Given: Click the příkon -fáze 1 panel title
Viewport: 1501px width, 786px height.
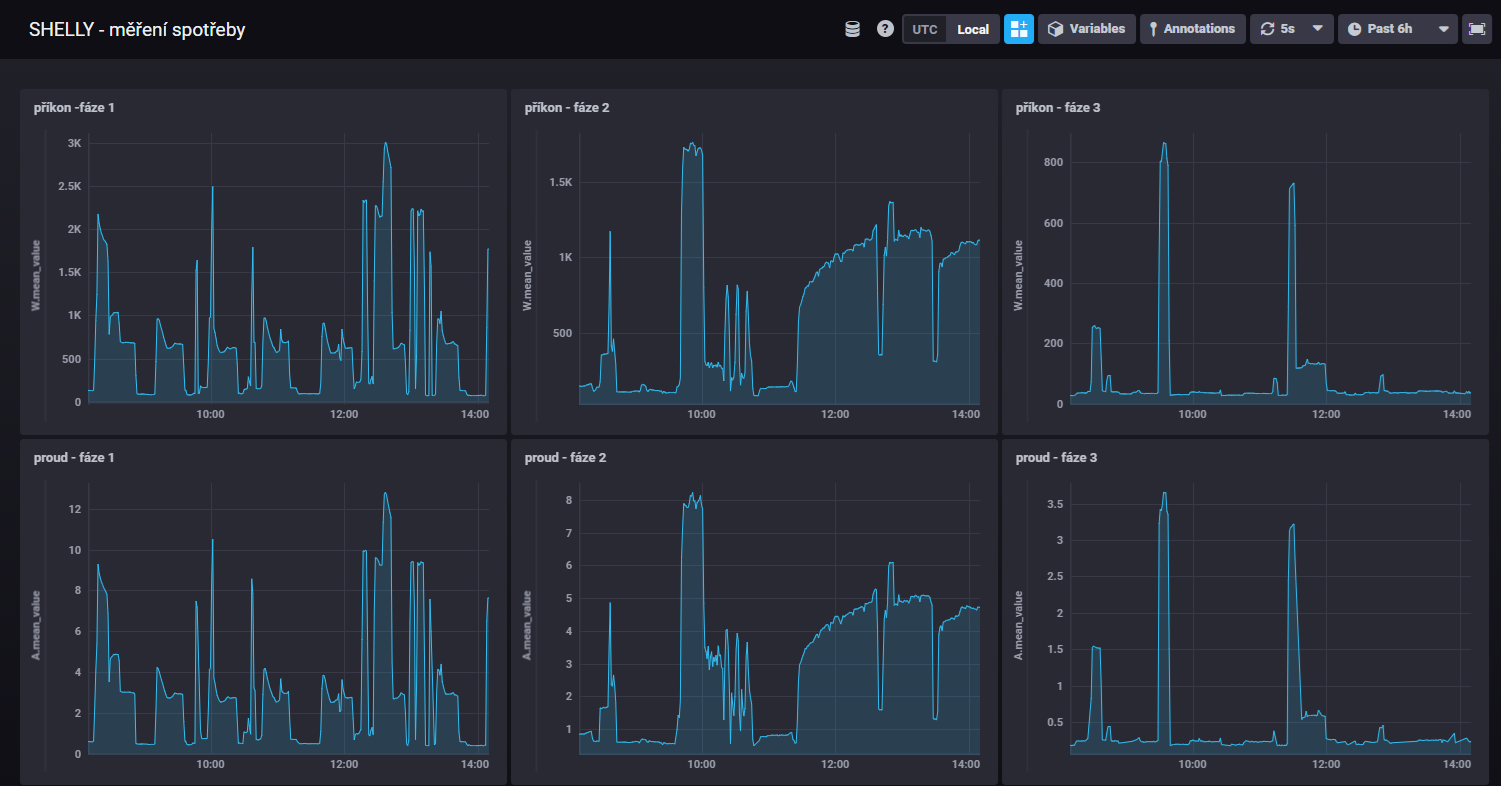Looking at the screenshot, I should pyautogui.click(x=74, y=107).
